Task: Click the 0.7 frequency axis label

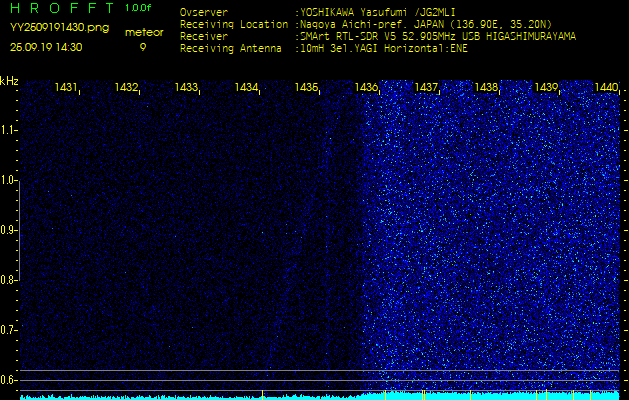Action: 8,330
